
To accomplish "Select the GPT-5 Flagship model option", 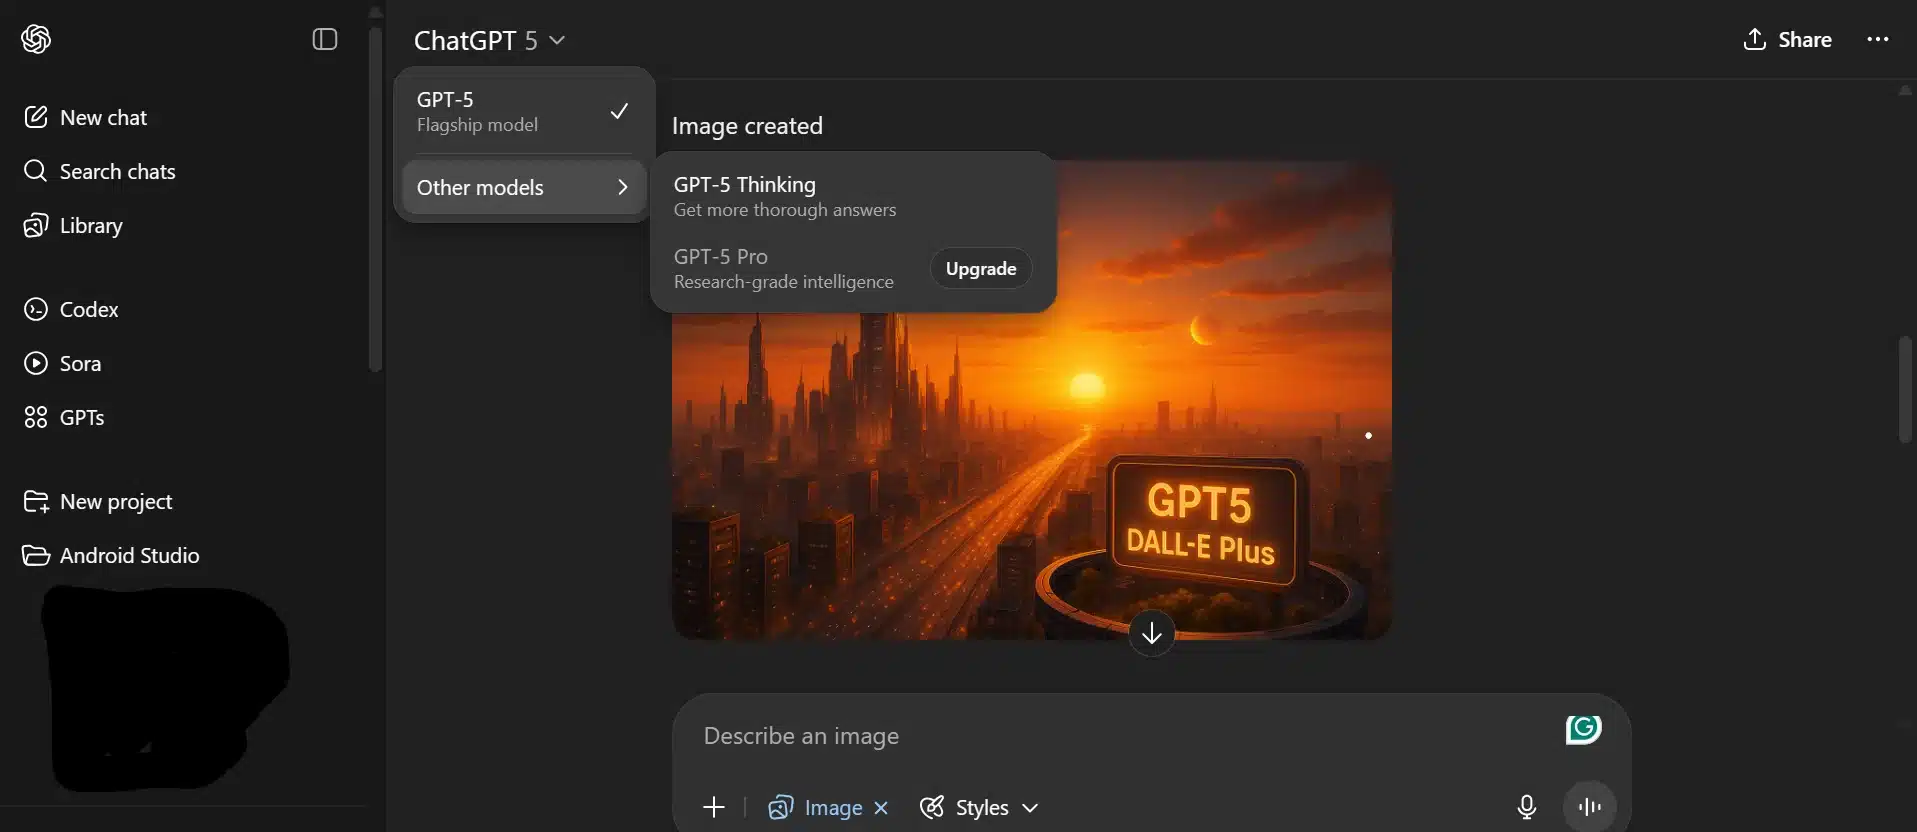I will click(523, 111).
